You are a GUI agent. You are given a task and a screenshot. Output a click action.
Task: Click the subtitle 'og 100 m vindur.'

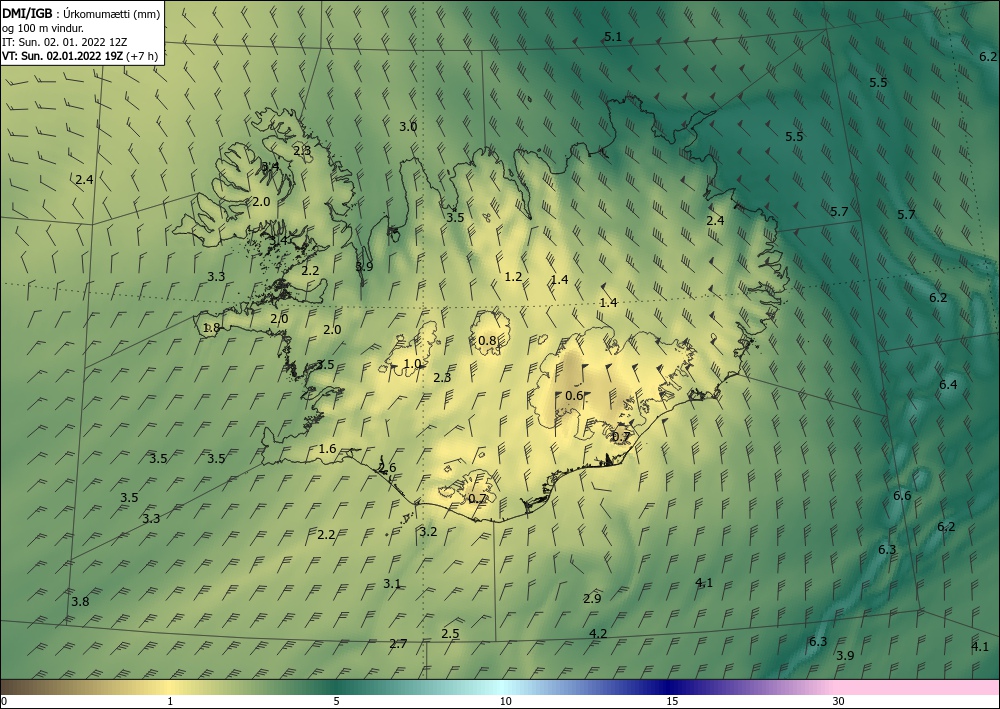click(43, 28)
